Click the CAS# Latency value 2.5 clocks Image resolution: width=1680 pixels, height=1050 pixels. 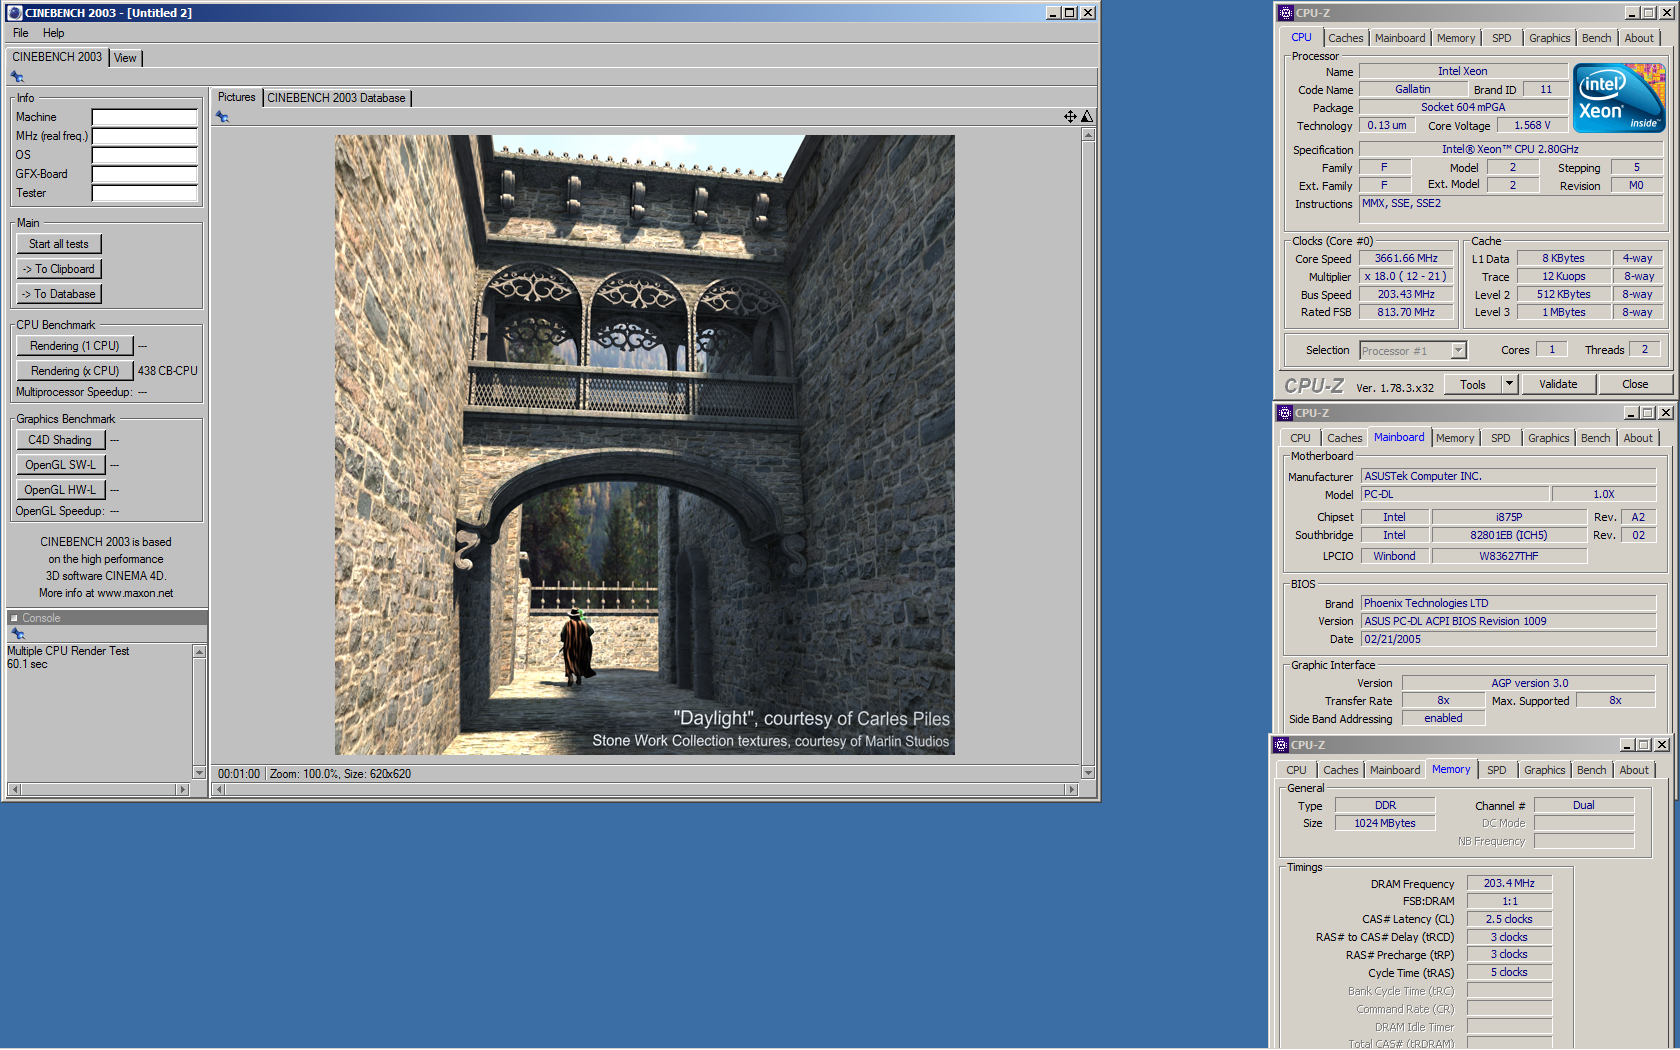pos(1509,919)
